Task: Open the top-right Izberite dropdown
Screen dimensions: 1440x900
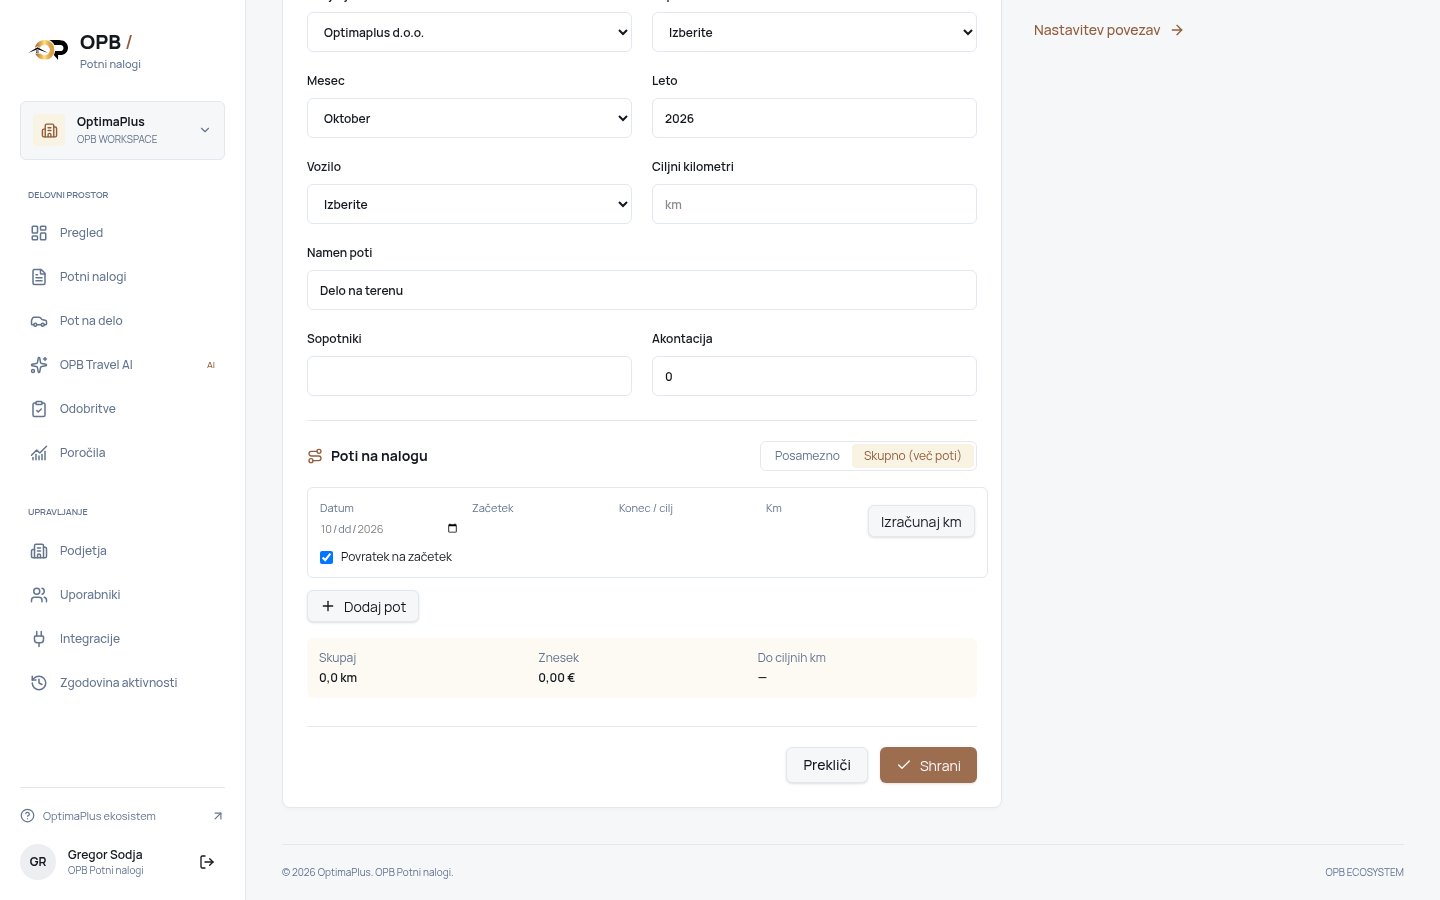Action: click(x=814, y=32)
